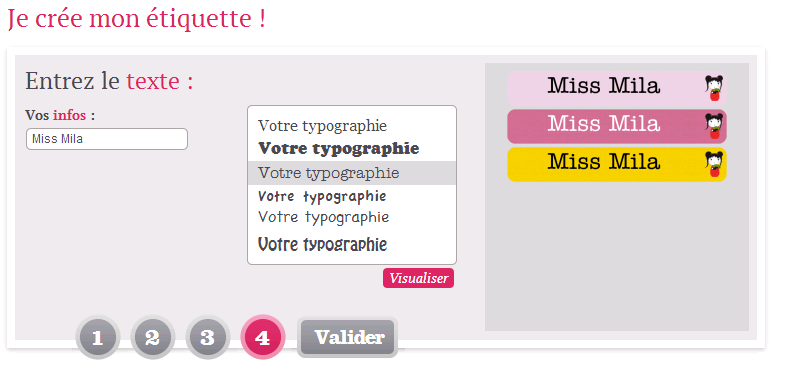Click the doll icon on pink label
This screenshot has height=370, width=787.
coord(714,88)
